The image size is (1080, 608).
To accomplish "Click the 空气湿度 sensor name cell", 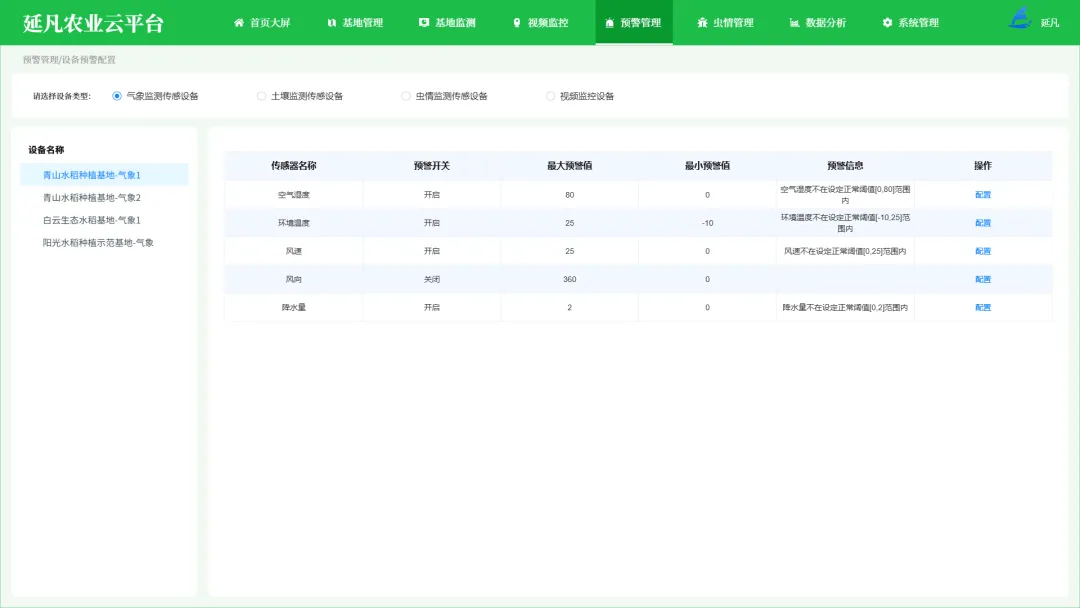I will click(x=293, y=195).
